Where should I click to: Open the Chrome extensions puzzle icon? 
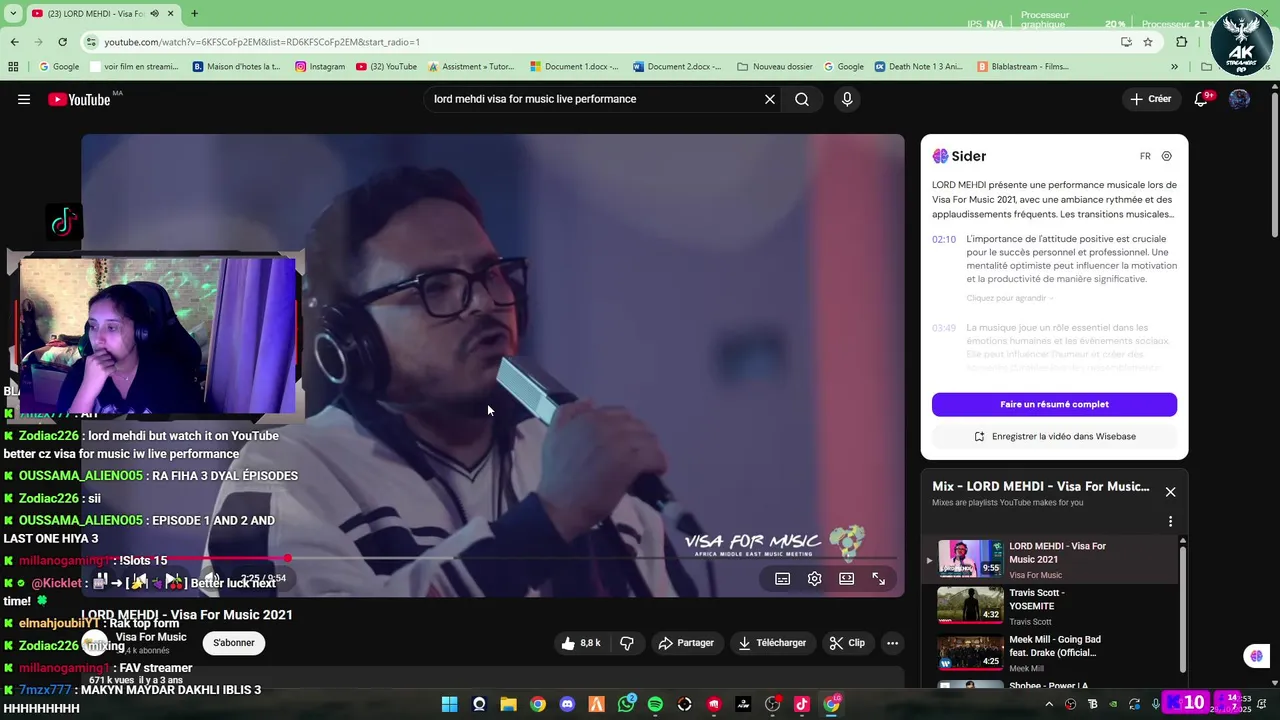[1182, 42]
